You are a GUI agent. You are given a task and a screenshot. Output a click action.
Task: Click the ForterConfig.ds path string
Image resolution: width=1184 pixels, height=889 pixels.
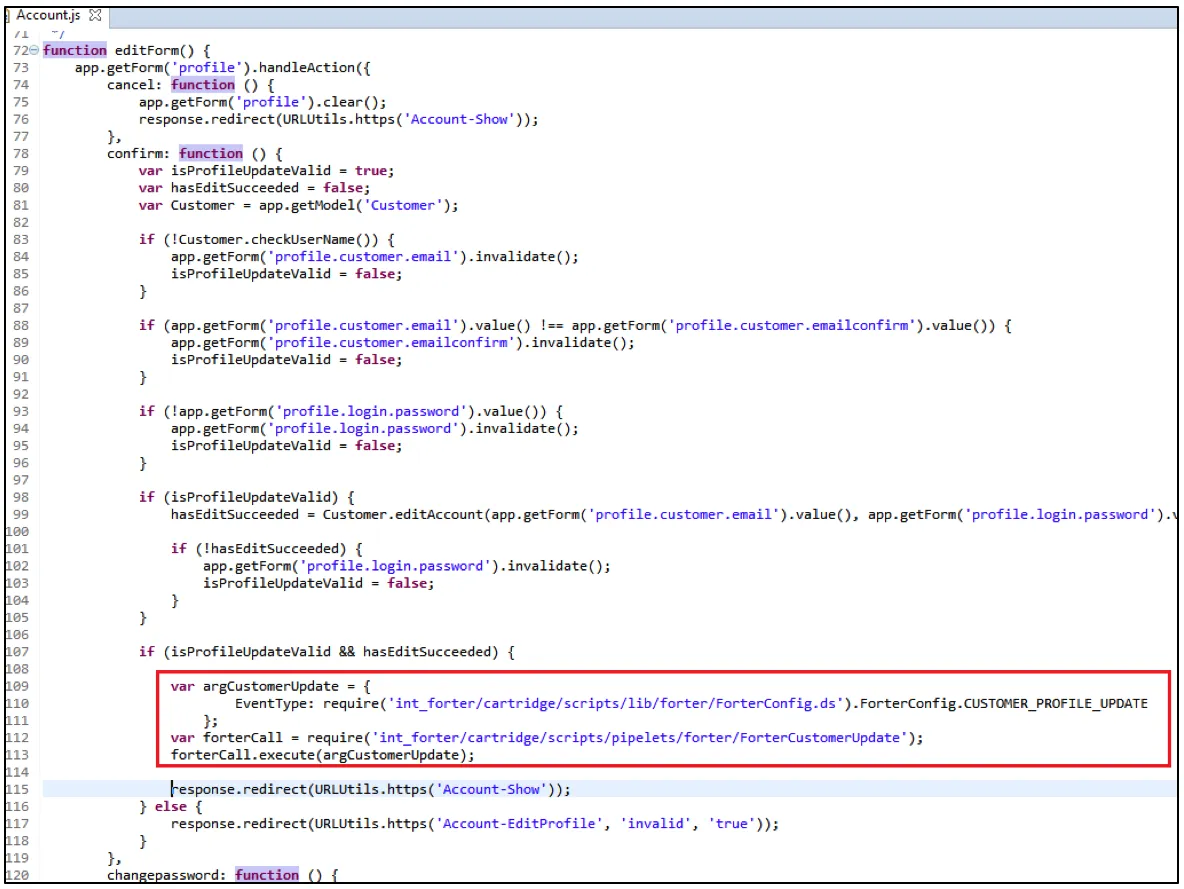pyautogui.click(x=615, y=704)
